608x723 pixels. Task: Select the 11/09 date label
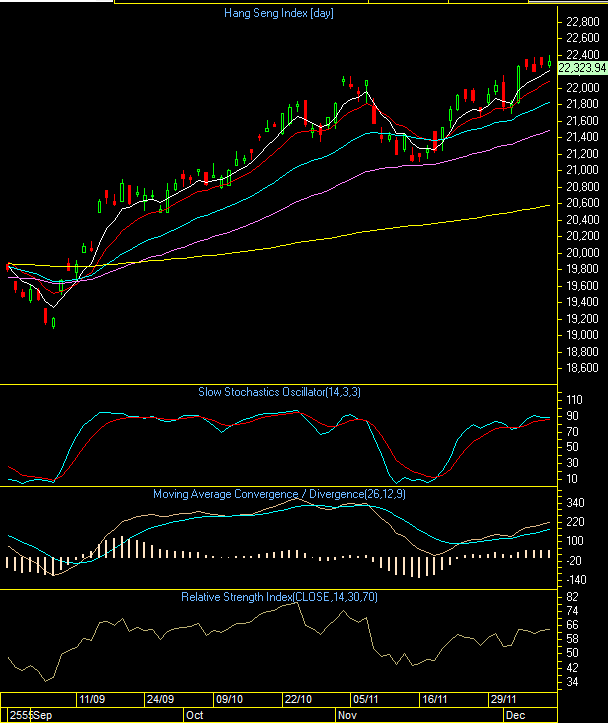point(92,699)
